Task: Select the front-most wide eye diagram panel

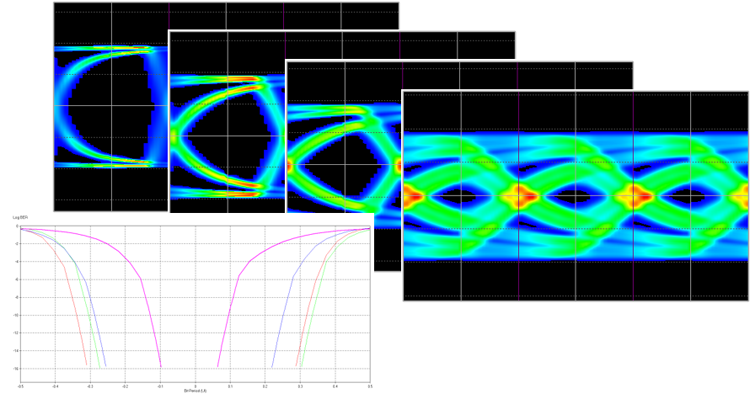Action: pyautogui.click(x=576, y=196)
